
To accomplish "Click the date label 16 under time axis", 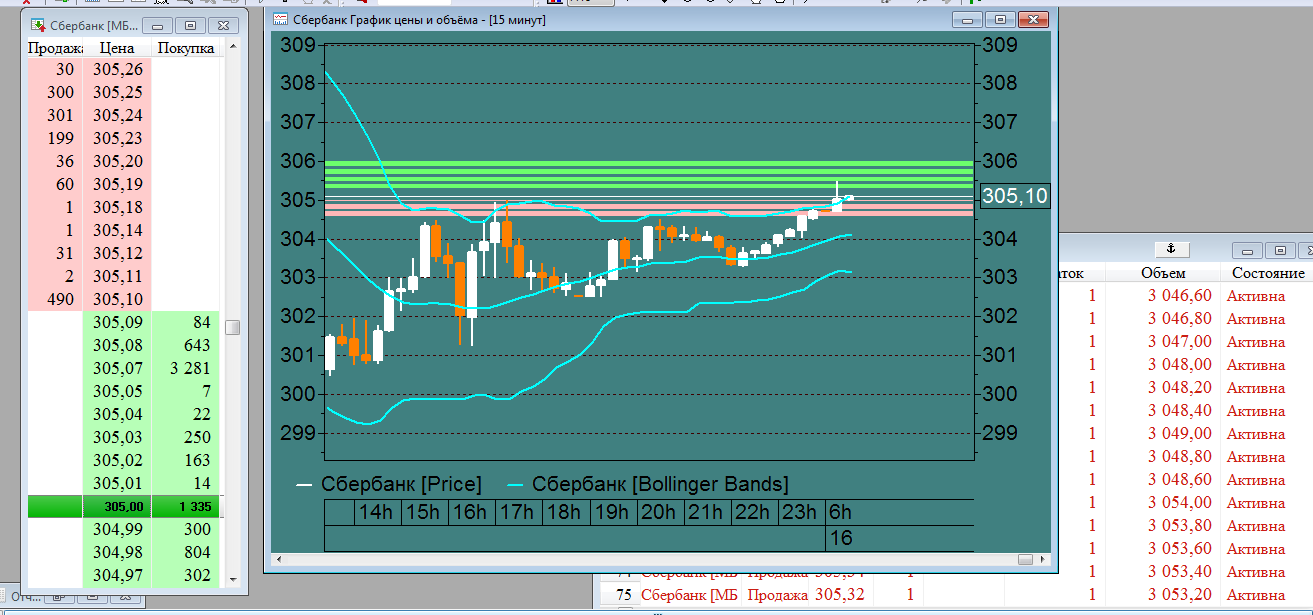I will click(840, 539).
